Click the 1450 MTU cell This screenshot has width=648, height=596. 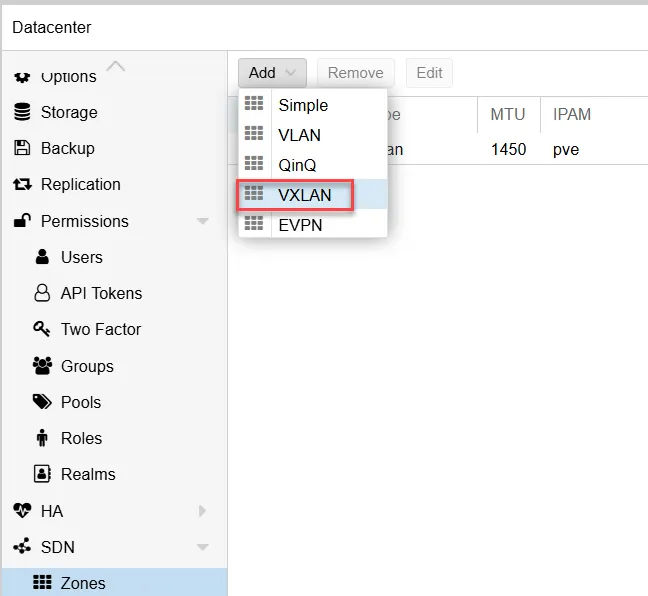point(508,149)
